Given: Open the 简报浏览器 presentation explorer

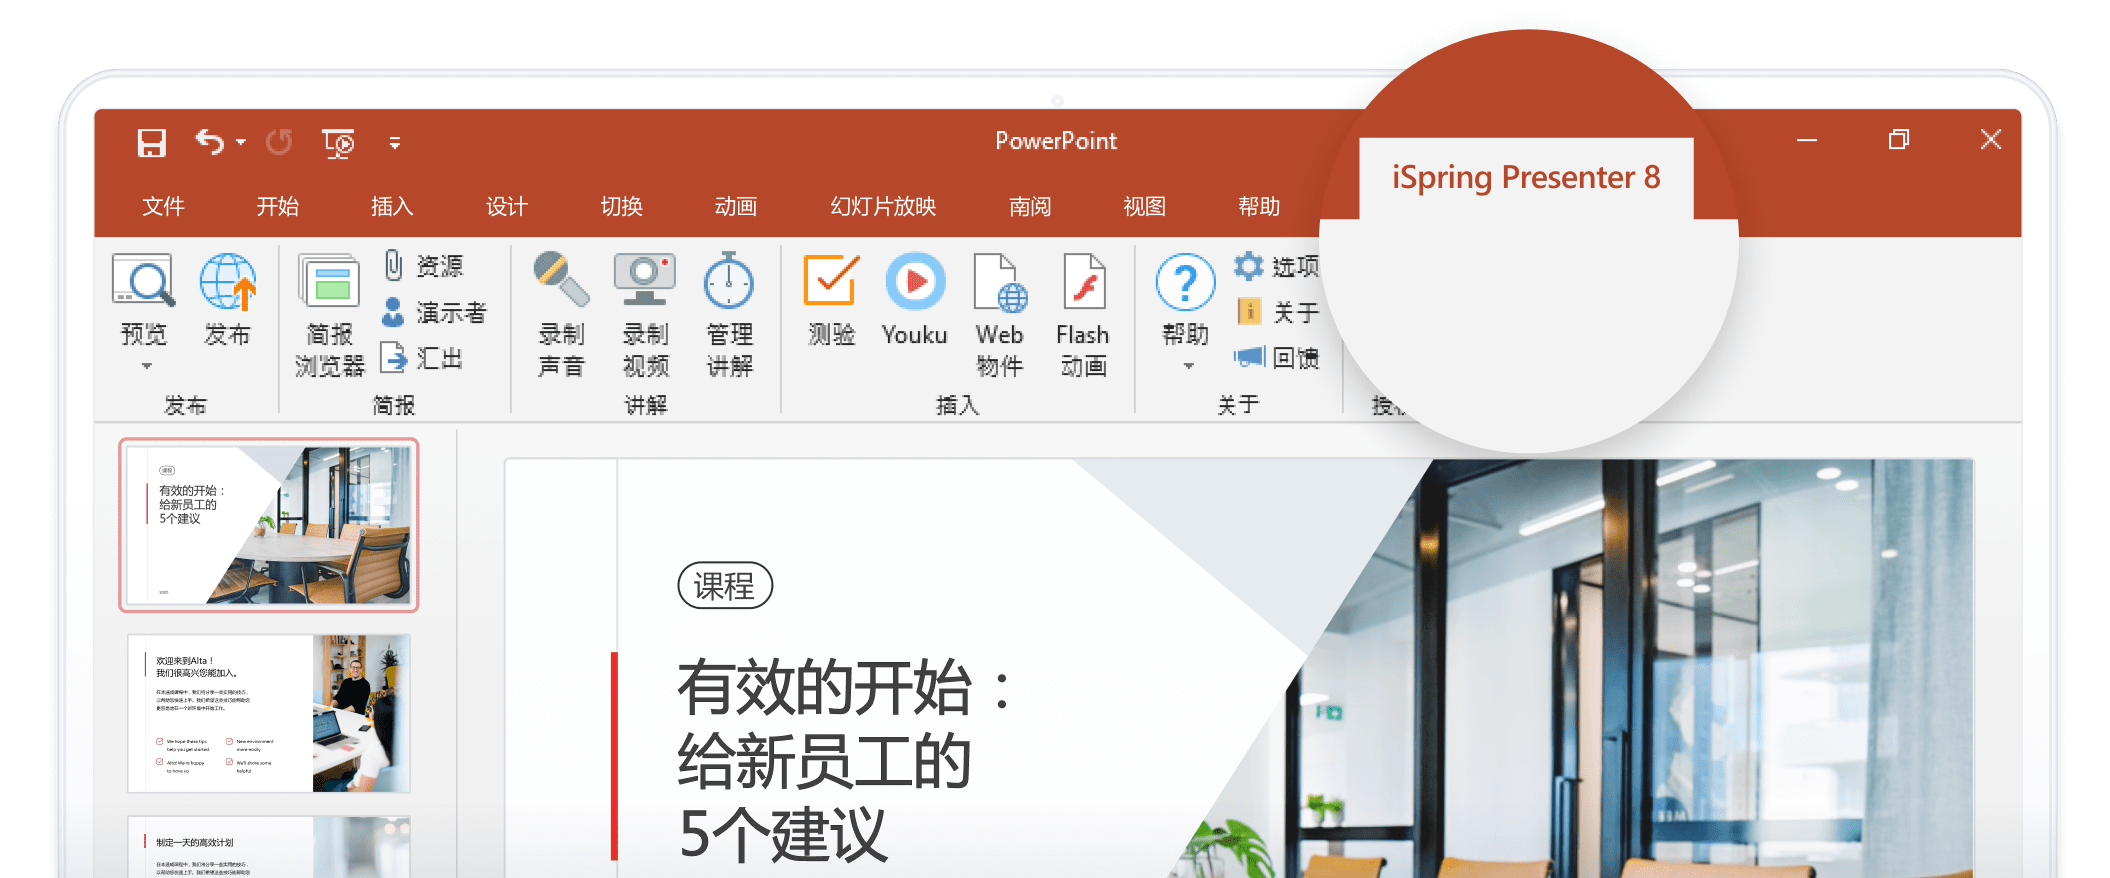Looking at the screenshot, I should pyautogui.click(x=330, y=315).
